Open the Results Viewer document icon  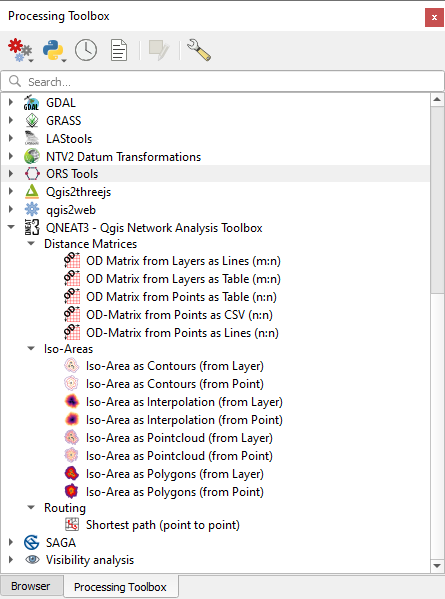click(119, 50)
